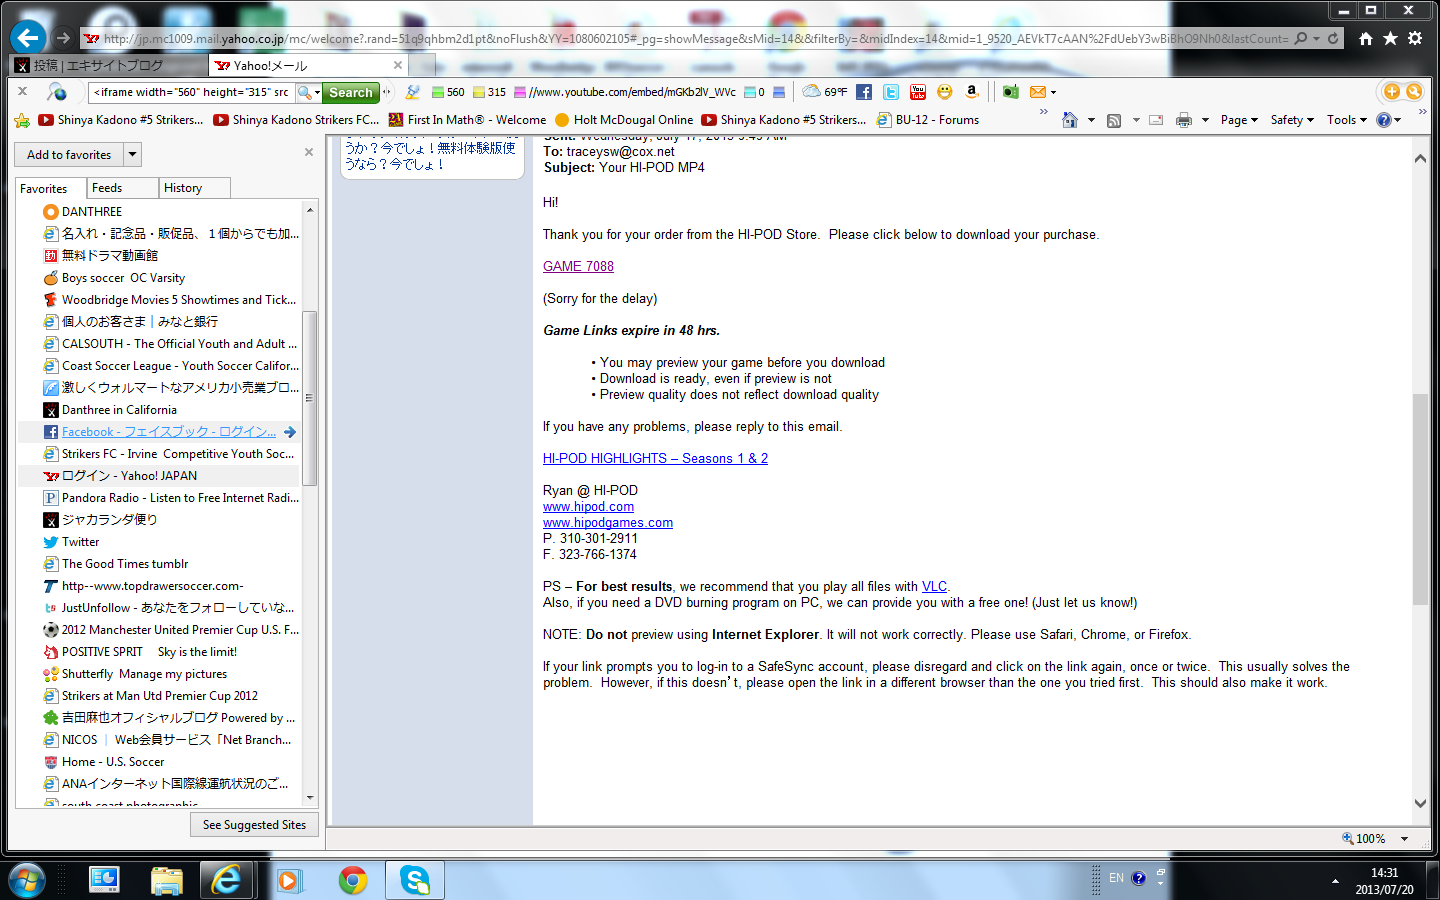Click the See Suggested Sites button
The height and width of the screenshot is (900, 1440).
point(254,825)
